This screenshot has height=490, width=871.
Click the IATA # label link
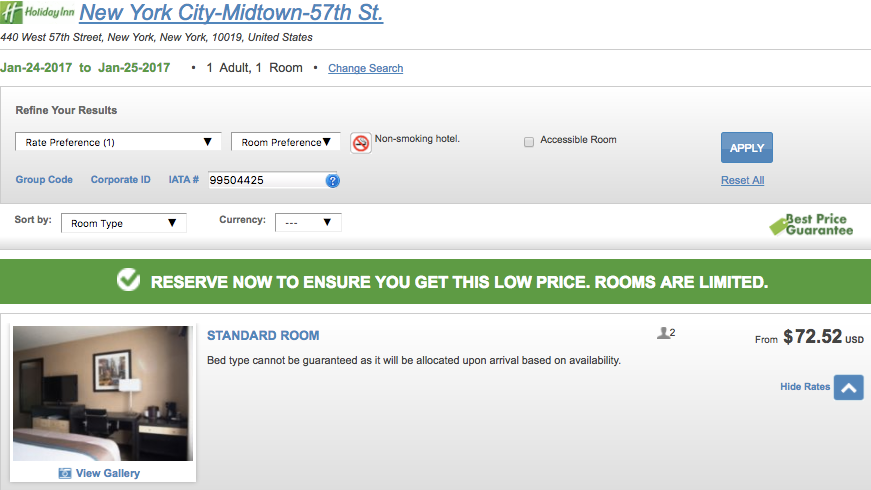183,179
